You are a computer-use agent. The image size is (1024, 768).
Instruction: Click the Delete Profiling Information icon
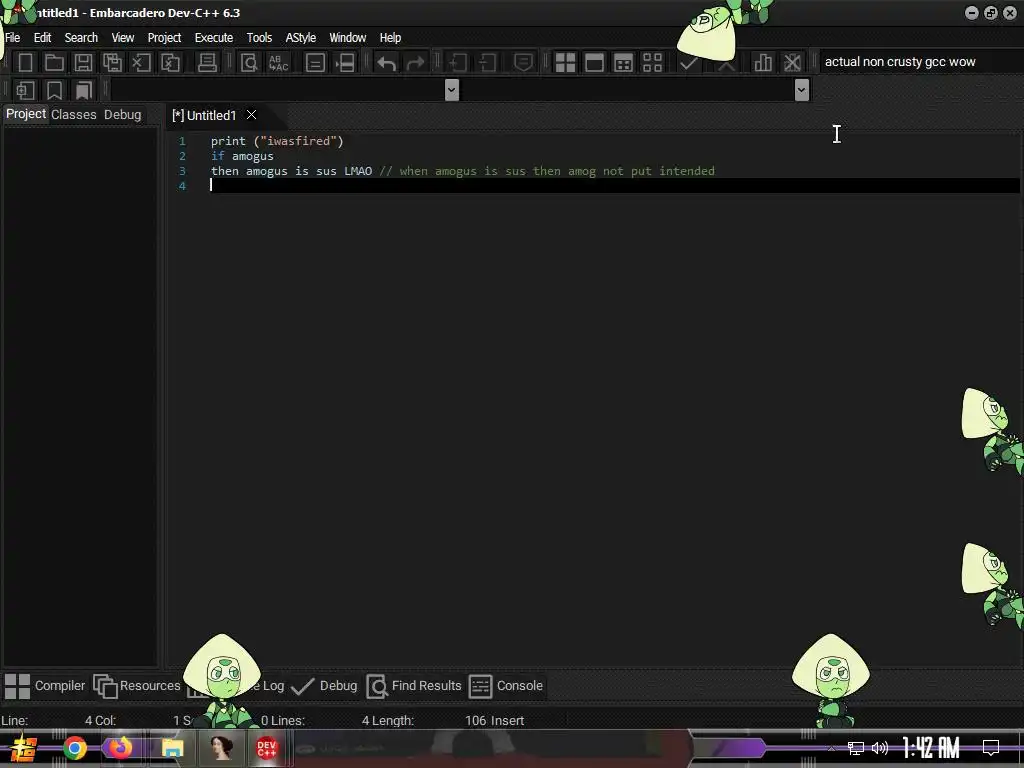(x=792, y=63)
